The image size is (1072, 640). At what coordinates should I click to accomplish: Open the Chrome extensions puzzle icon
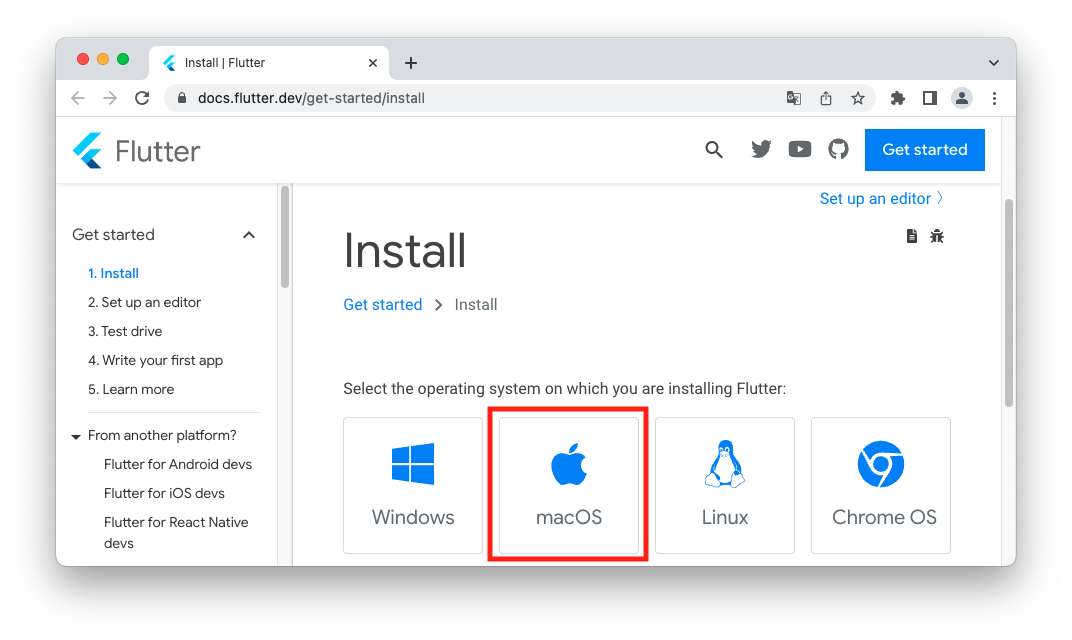coord(898,98)
